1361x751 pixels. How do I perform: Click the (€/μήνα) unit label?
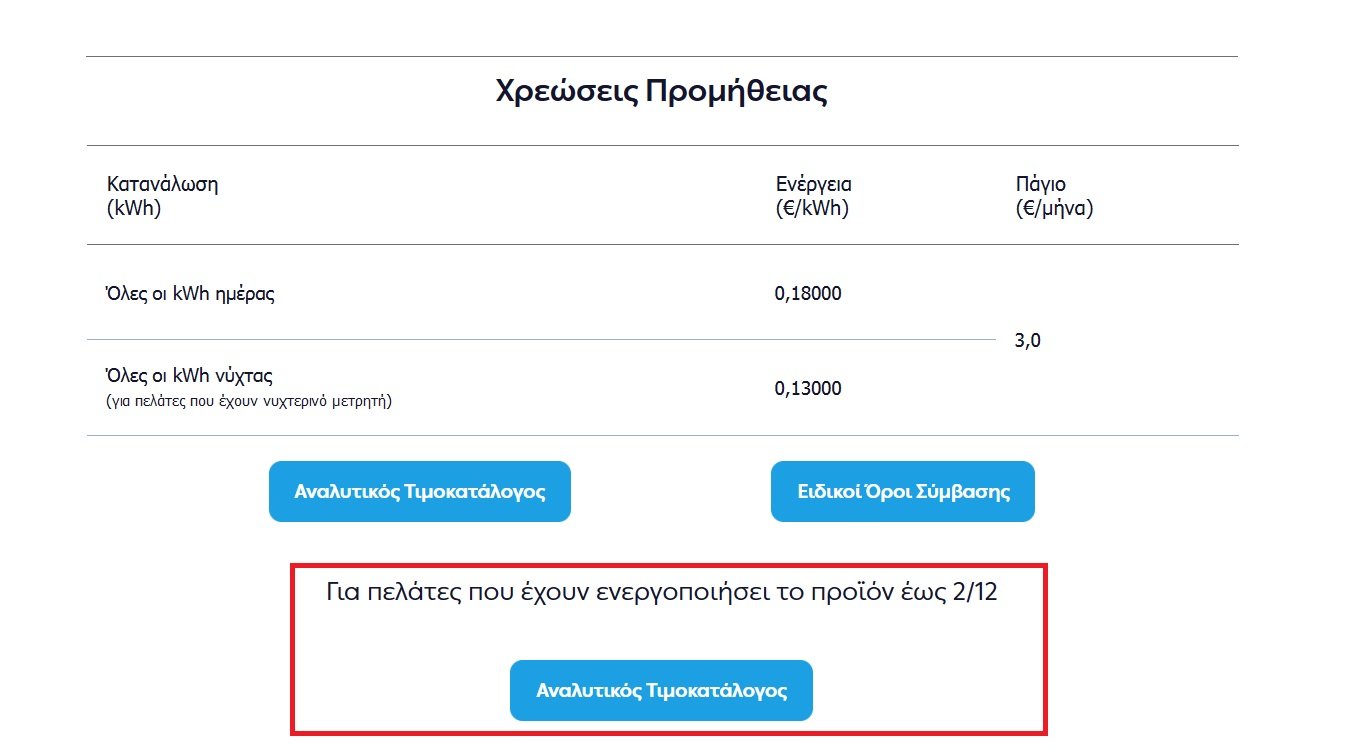[1054, 210]
